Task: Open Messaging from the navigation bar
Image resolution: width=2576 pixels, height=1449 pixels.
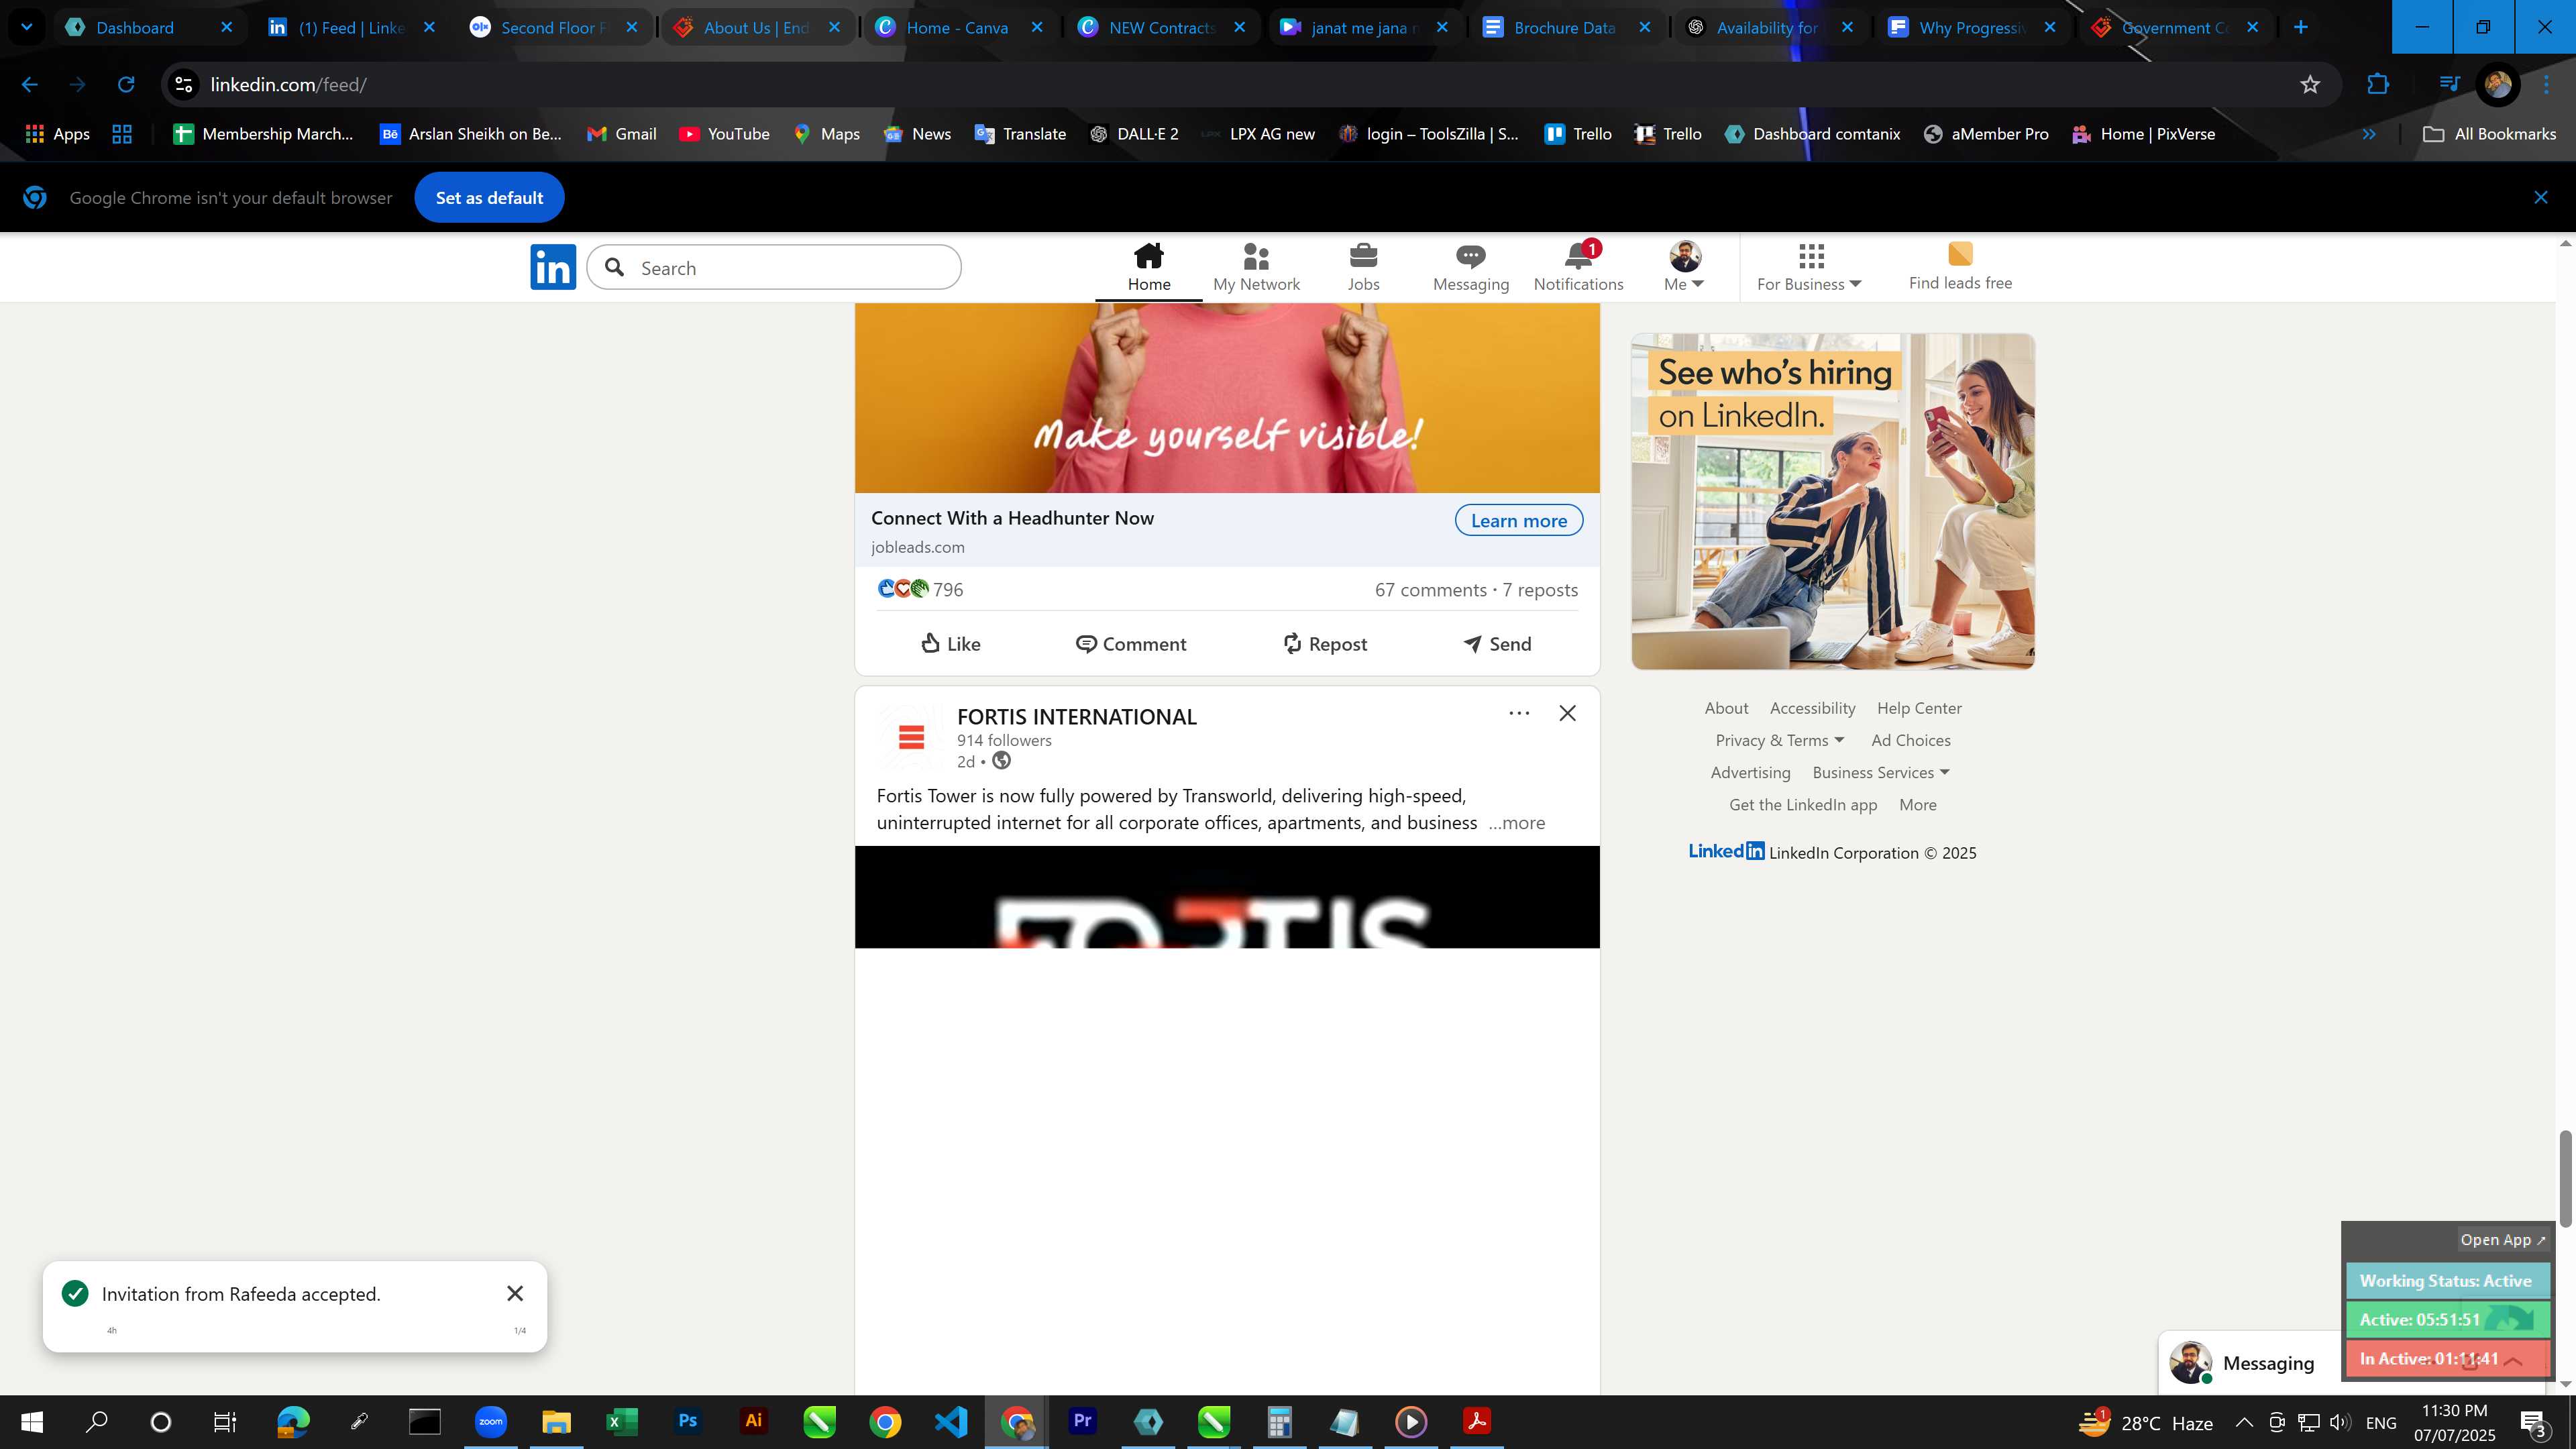Action: click(x=1470, y=267)
